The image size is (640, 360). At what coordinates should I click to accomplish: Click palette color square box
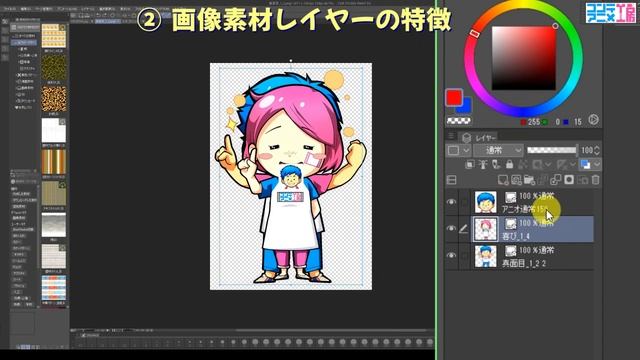[x=453, y=150]
